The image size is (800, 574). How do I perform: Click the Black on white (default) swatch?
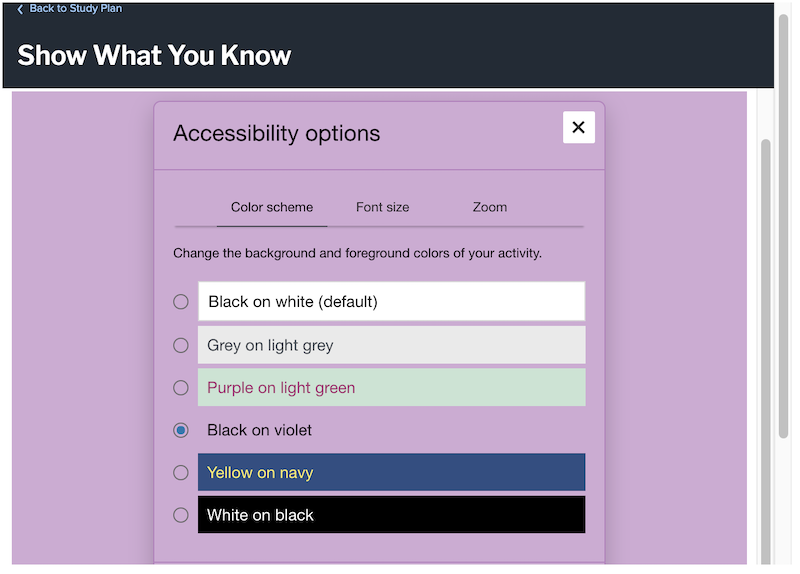tap(391, 301)
